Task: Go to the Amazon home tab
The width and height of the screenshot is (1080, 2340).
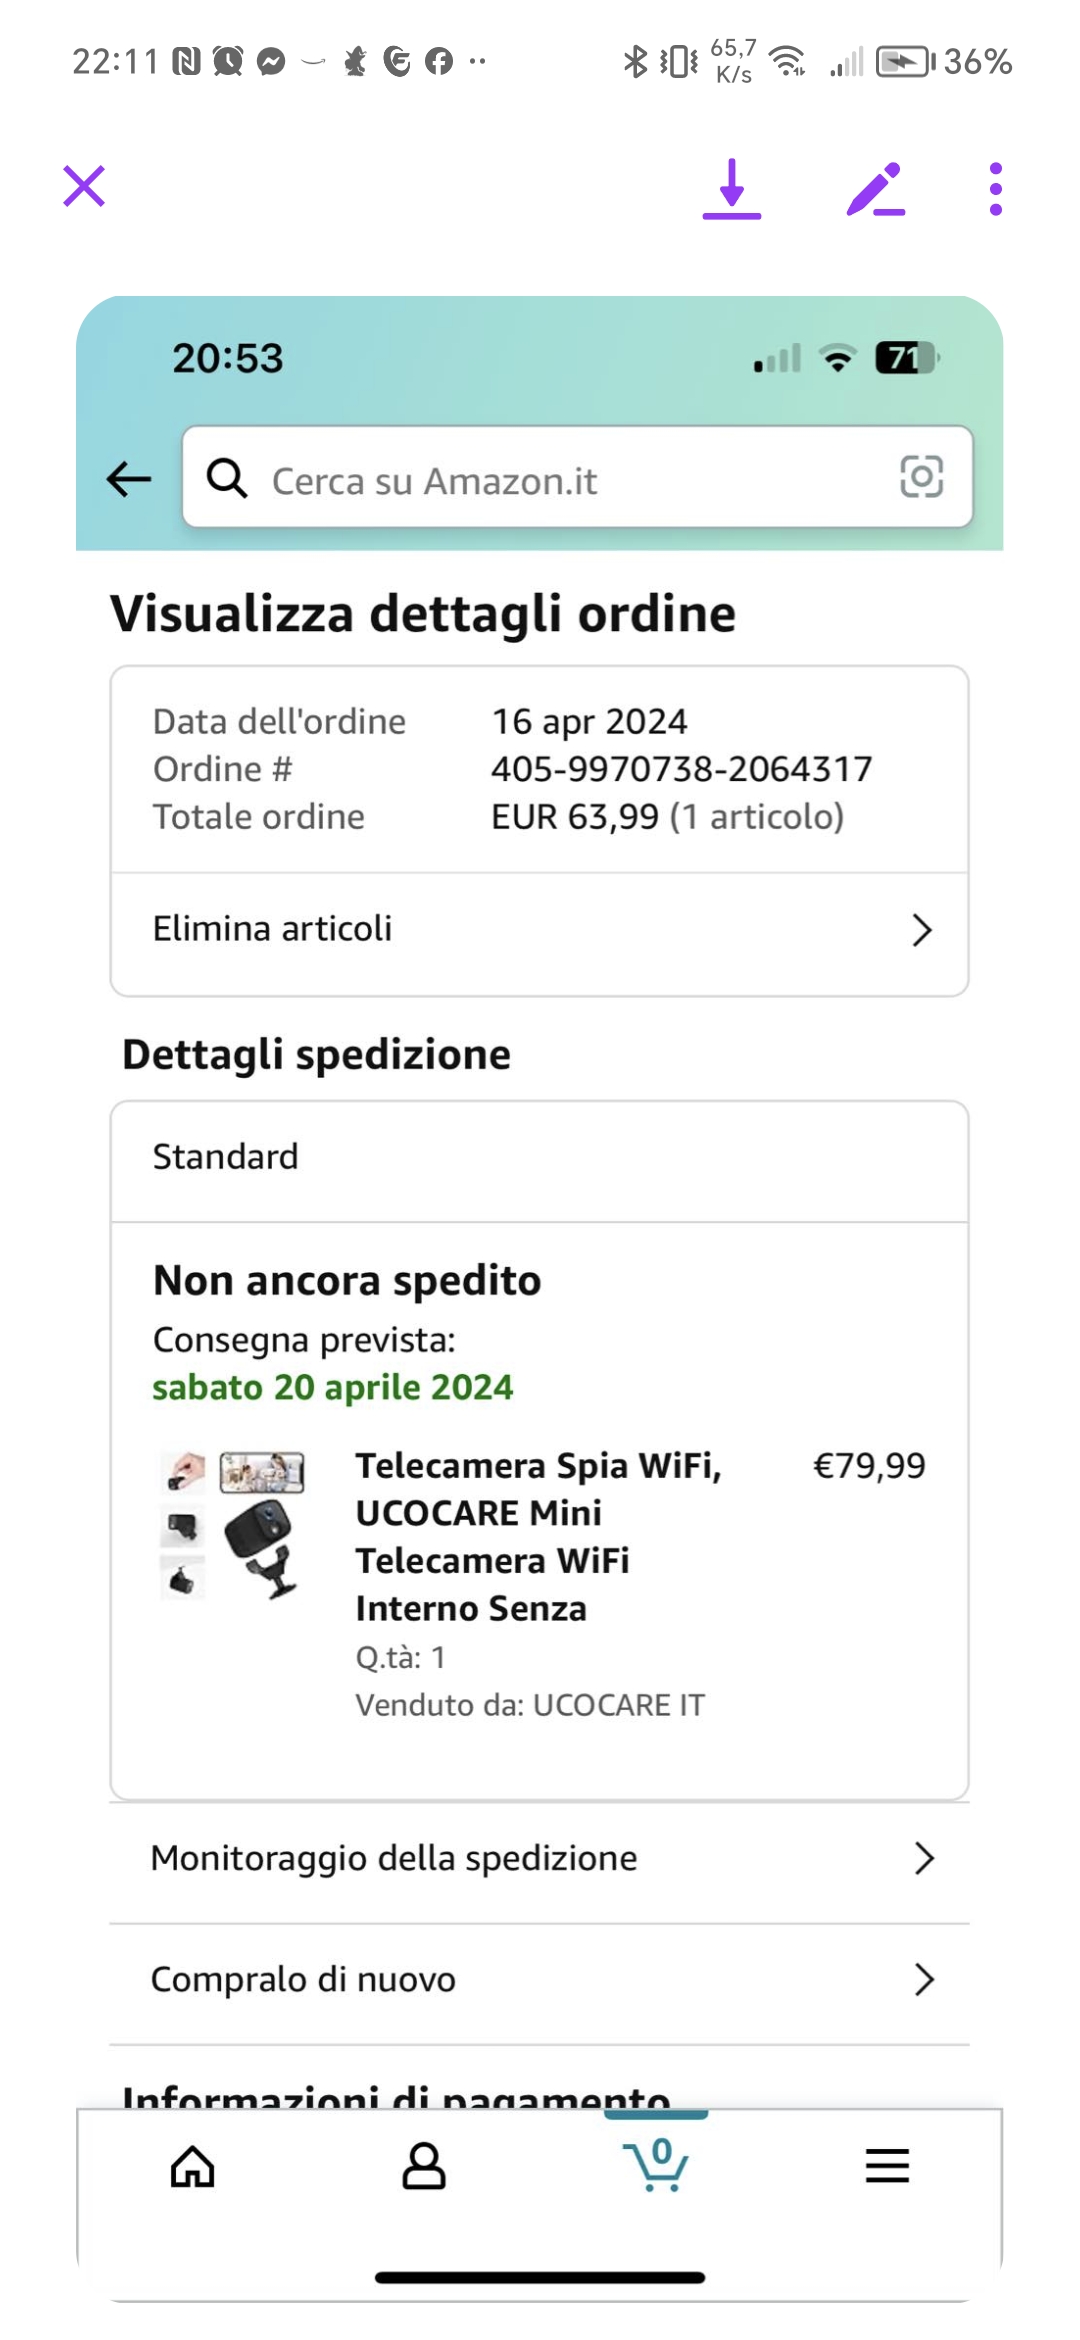Action: 193,2167
